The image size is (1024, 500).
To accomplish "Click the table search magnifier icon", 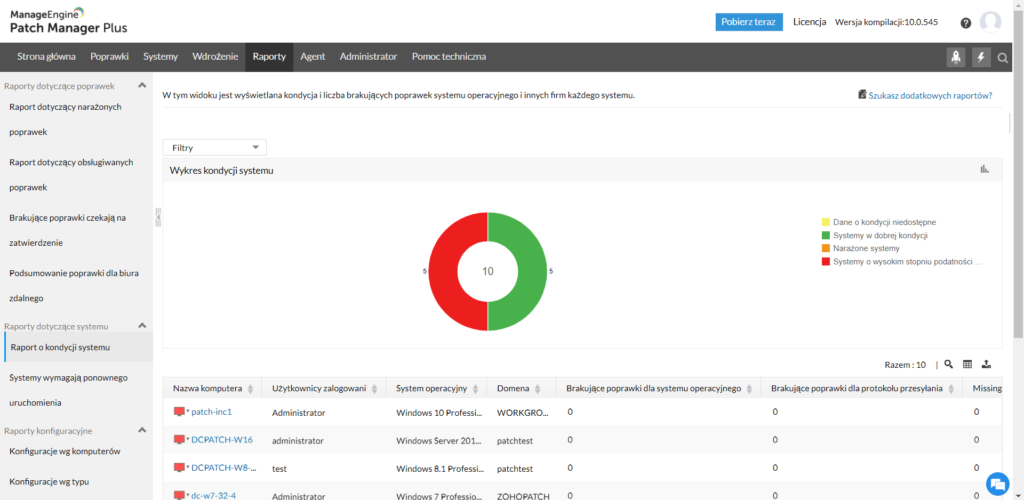I will (949, 364).
